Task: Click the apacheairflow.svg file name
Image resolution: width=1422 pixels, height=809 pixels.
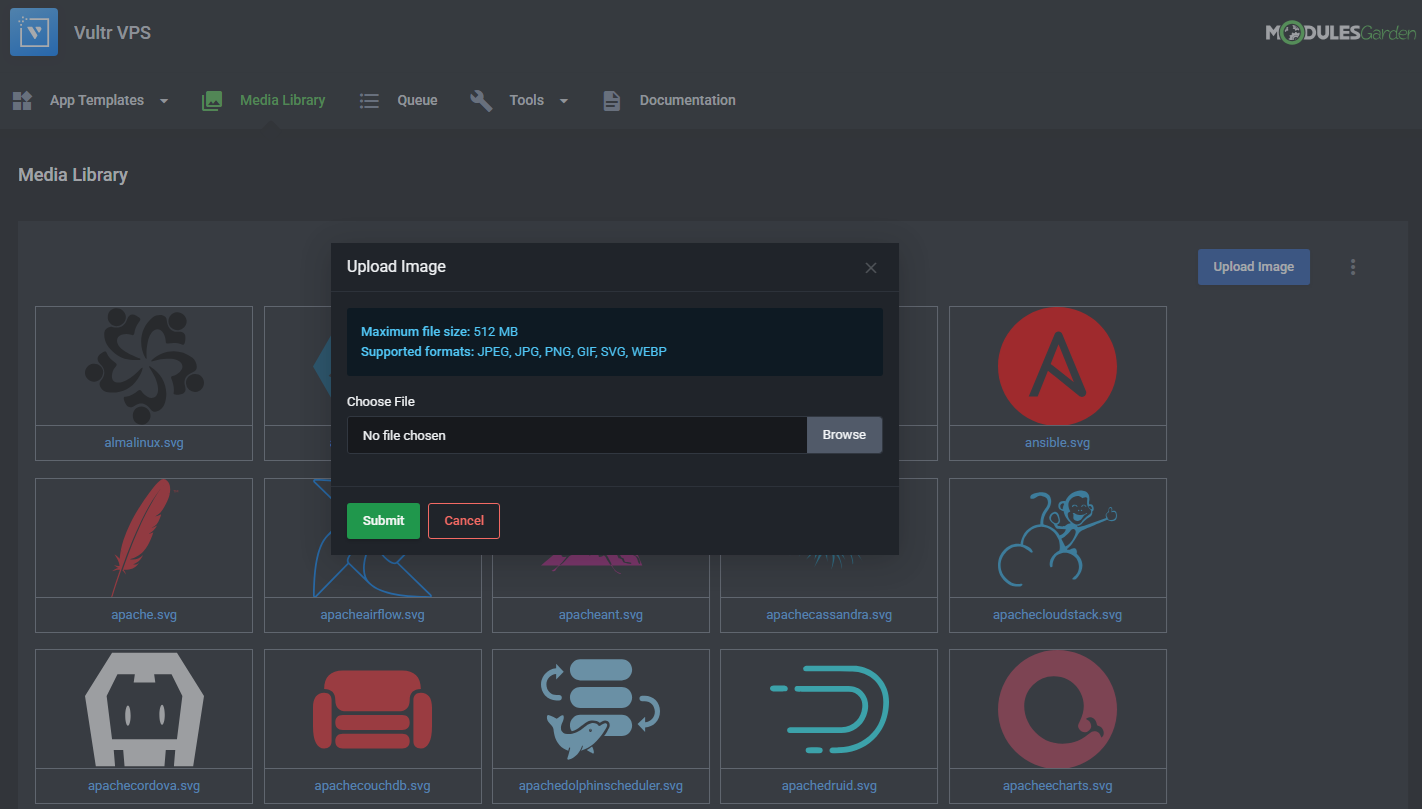Action: [373, 615]
